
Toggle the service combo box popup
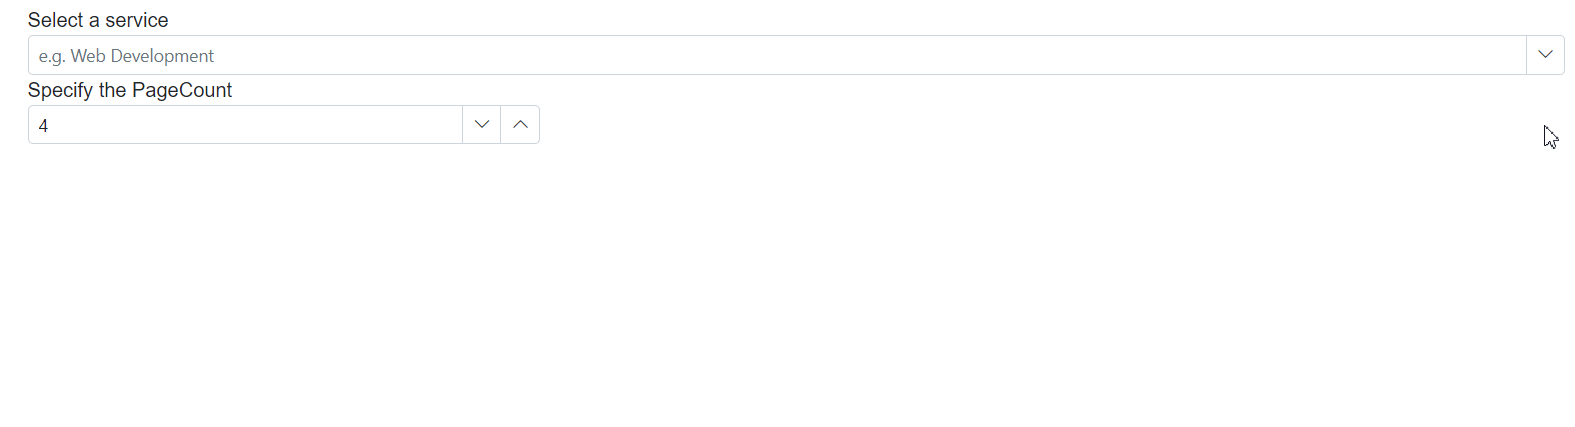[x=1545, y=55]
